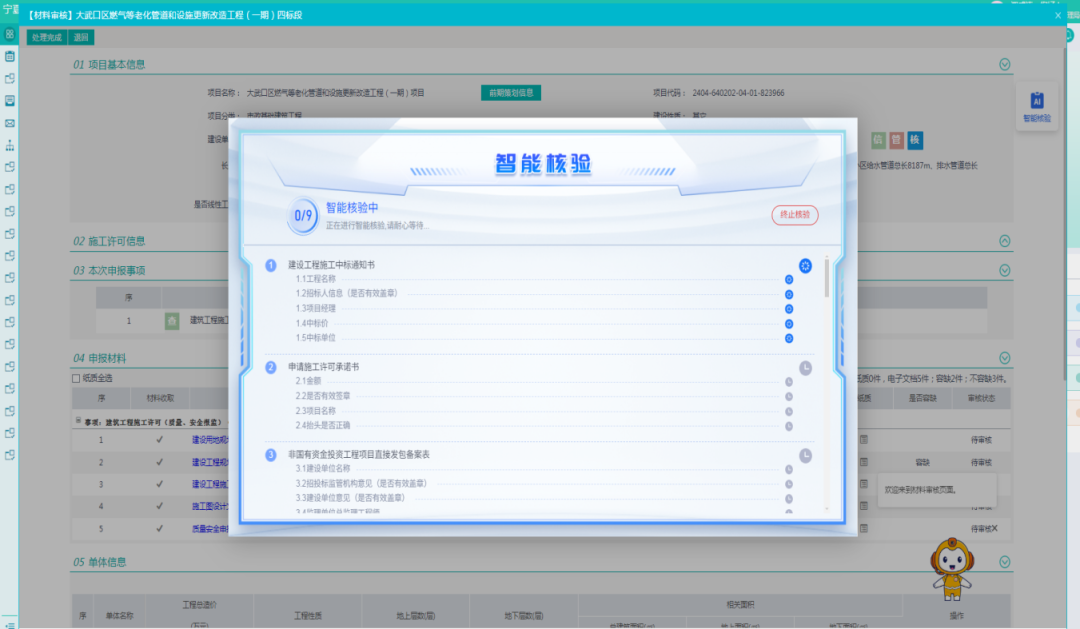Click the grid dashboard icon in sidebar
The width and height of the screenshot is (1080, 629).
pyautogui.click(x=10, y=34)
